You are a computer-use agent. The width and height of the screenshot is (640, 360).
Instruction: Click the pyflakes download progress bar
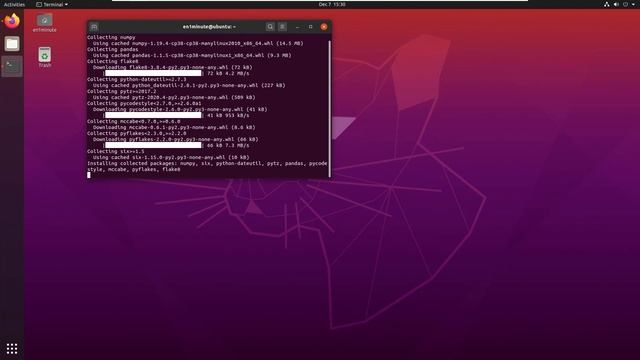tap(153, 145)
